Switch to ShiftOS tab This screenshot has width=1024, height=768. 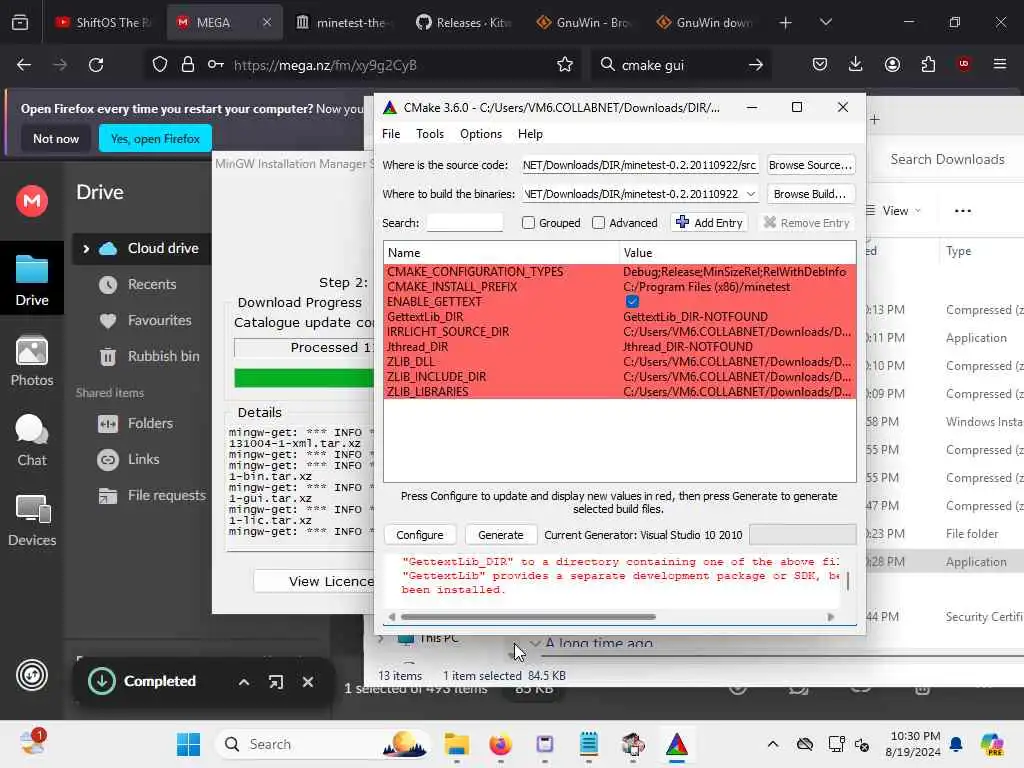103,23
